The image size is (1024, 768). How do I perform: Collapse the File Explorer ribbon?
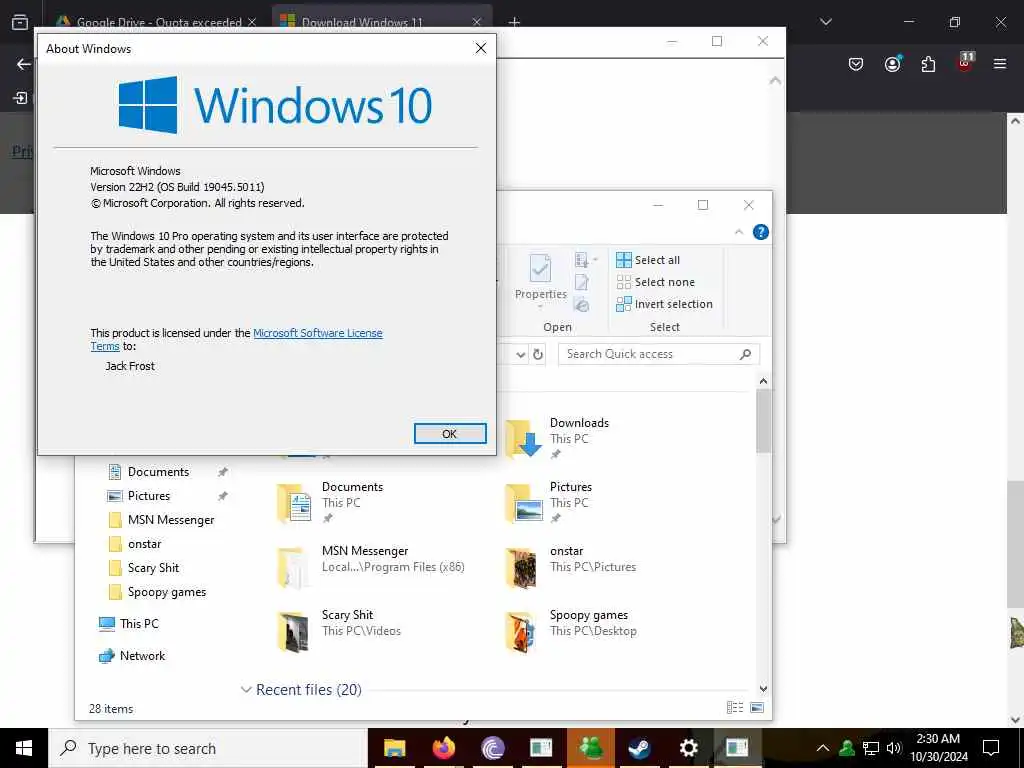pyautogui.click(x=739, y=232)
